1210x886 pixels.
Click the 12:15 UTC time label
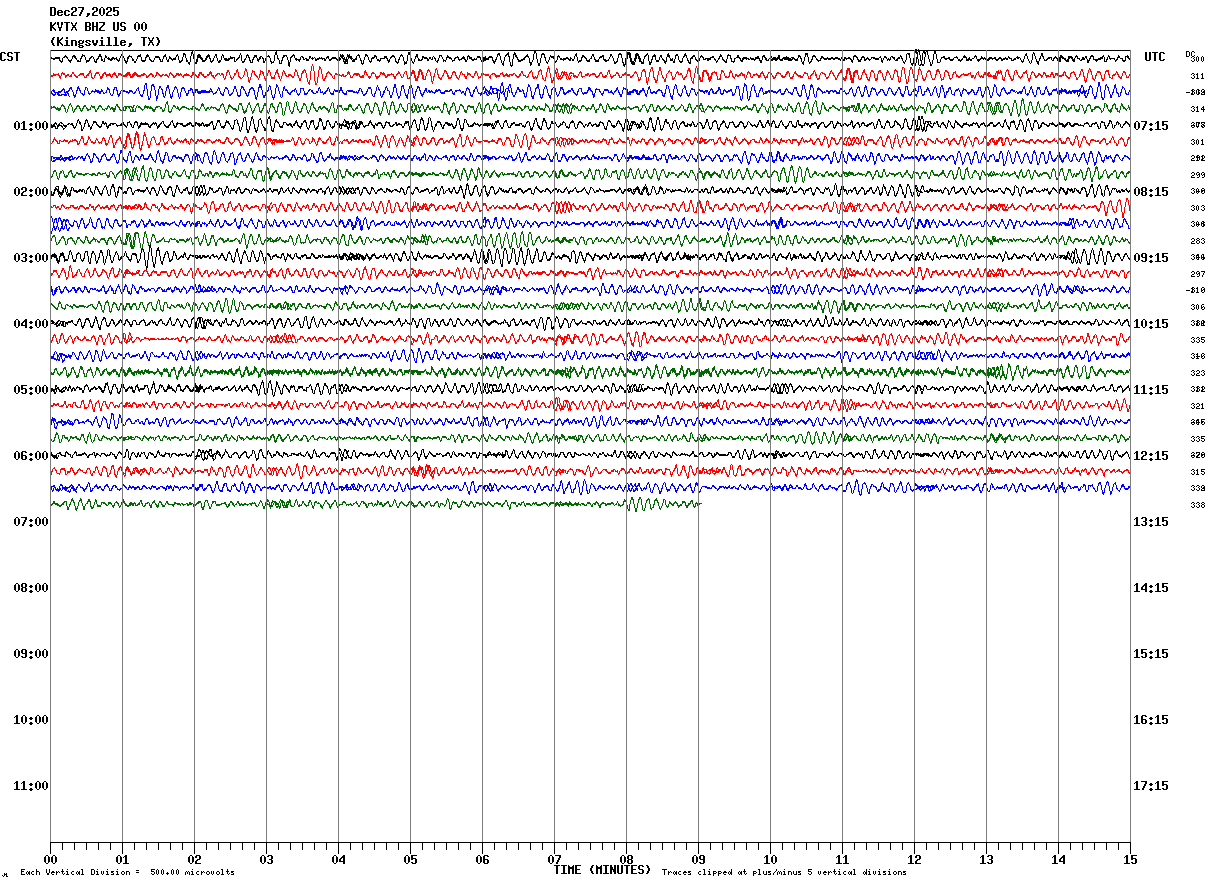(x=1152, y=456)
